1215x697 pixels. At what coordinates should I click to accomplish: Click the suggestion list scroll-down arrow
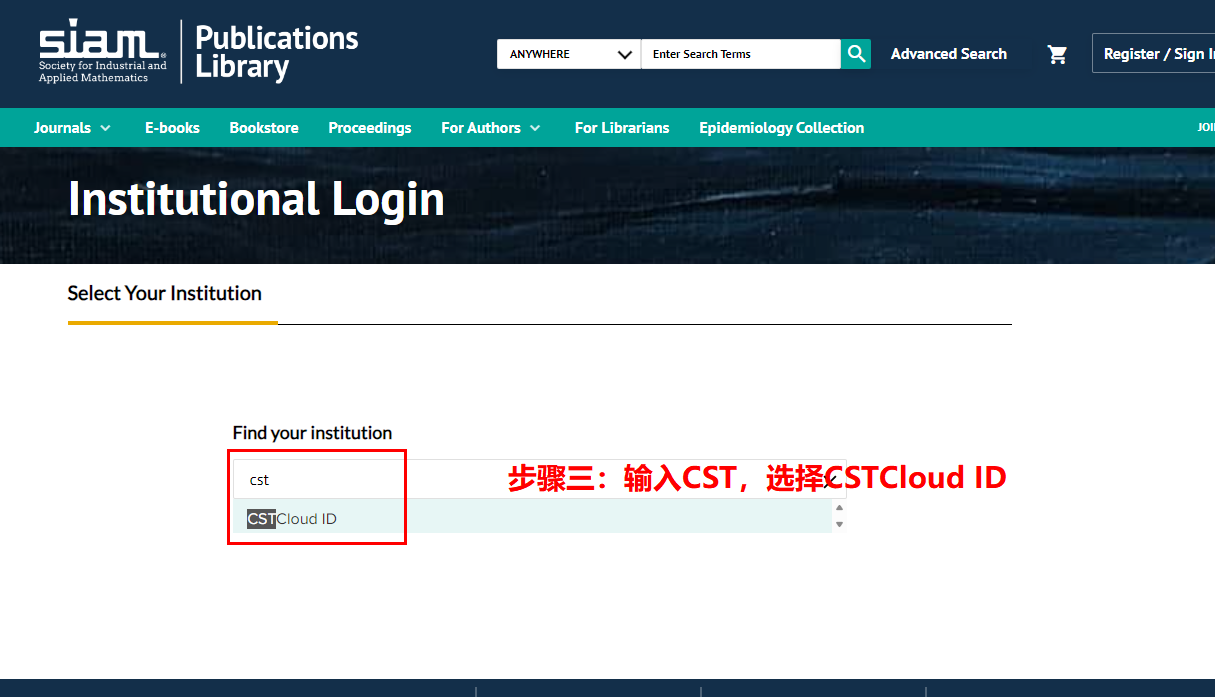pos(839,524)
